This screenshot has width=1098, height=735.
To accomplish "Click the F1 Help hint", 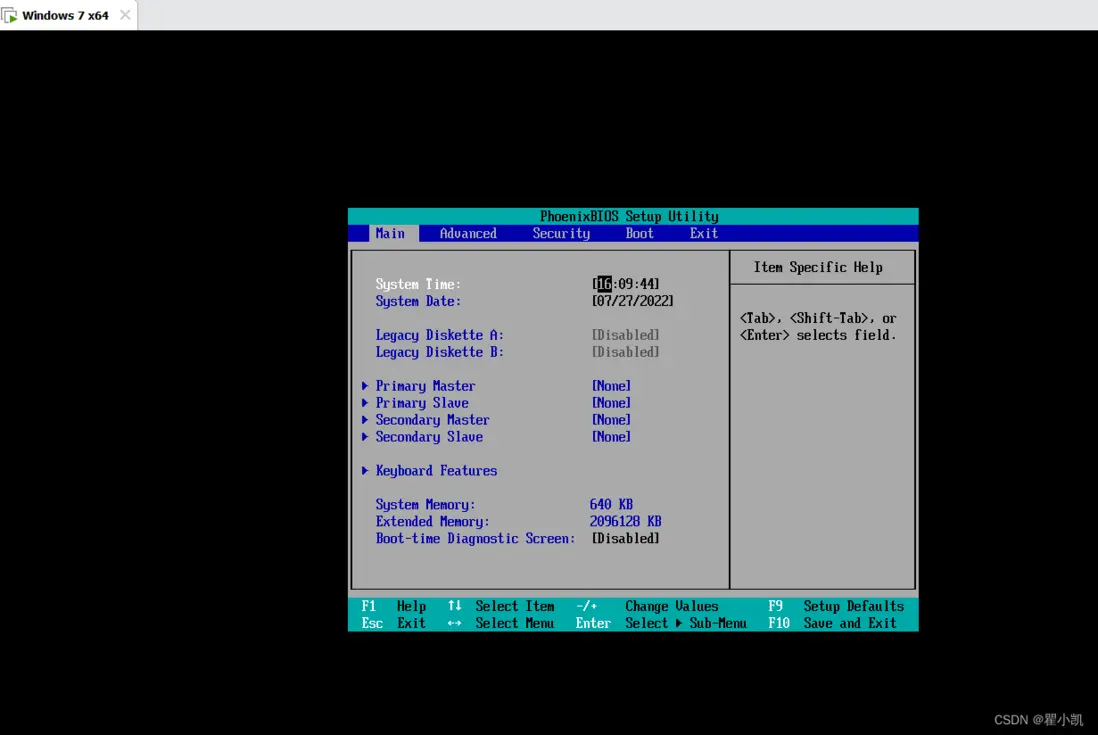I will click(394, 606).
